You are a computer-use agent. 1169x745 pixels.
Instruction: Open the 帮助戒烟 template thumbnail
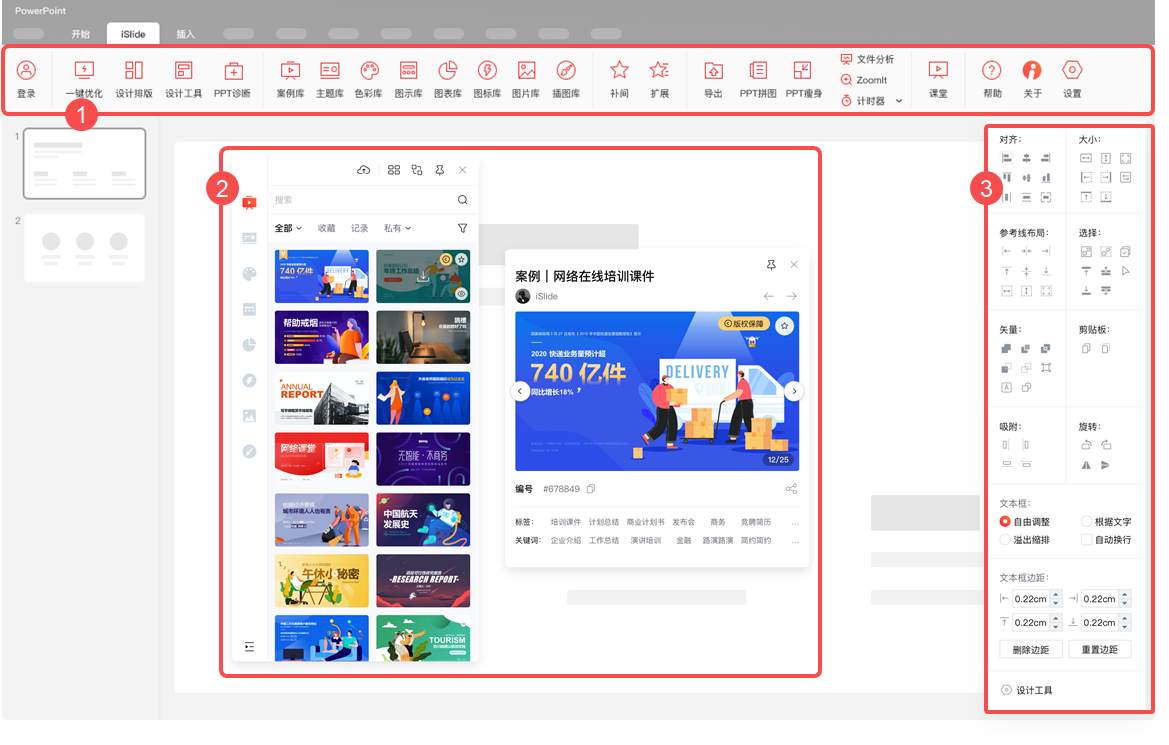321,337
